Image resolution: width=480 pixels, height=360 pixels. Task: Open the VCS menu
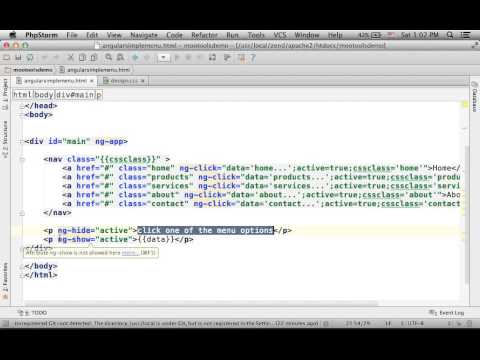point(280,35)
